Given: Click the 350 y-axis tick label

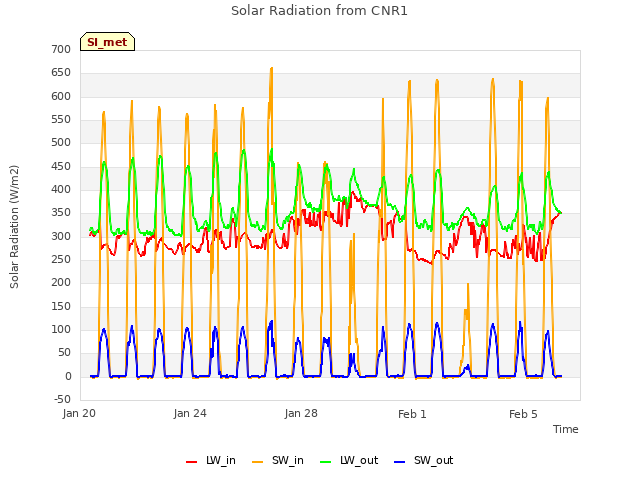Looking at the screenshot, I should tap(61, 213).
